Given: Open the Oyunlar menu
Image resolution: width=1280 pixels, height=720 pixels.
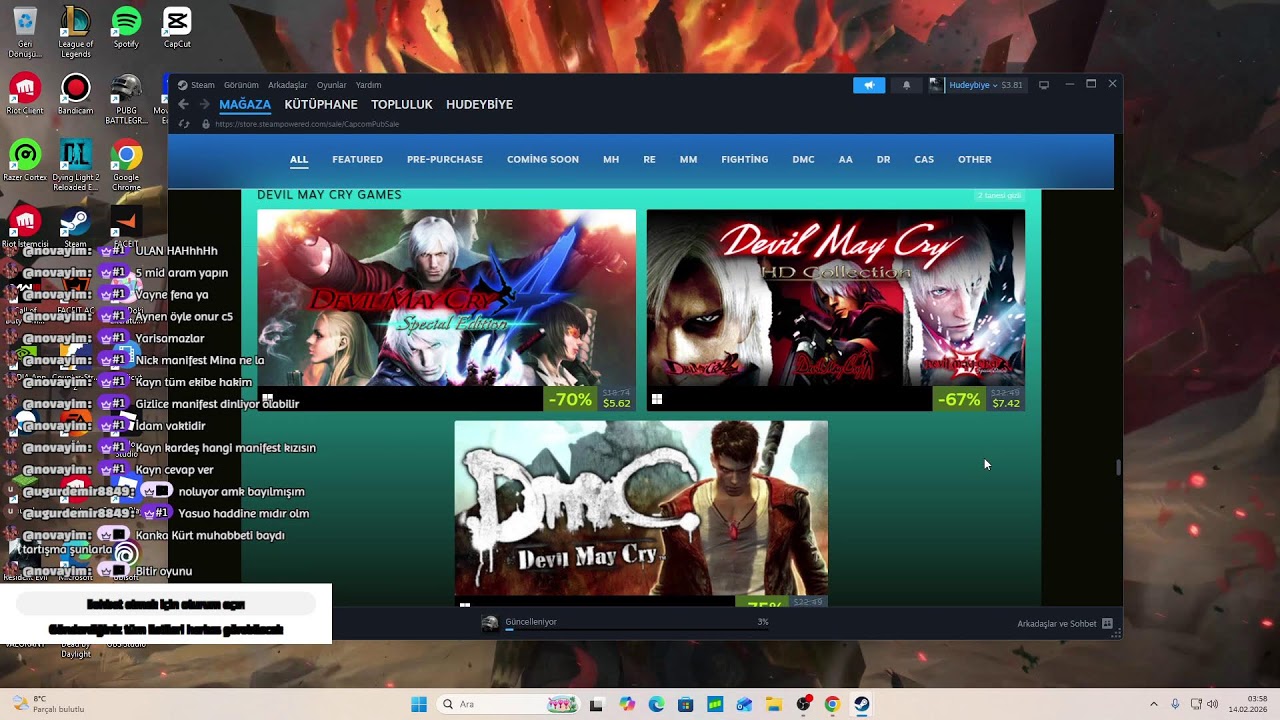Looking at the screenshot, I should click(332, 85).
